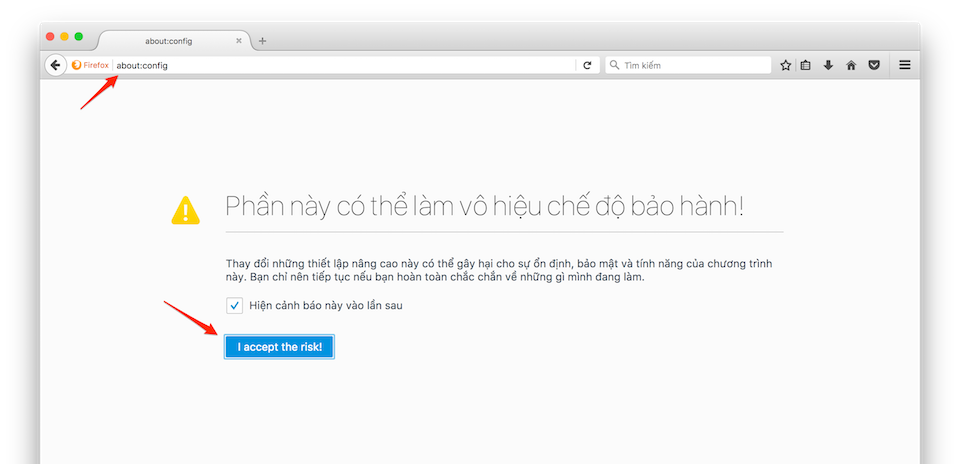Viewport: 960px width, 464px height.
Task: Open a new tab with the plus button
Action: pyautogui.click(x=263, y=41)
